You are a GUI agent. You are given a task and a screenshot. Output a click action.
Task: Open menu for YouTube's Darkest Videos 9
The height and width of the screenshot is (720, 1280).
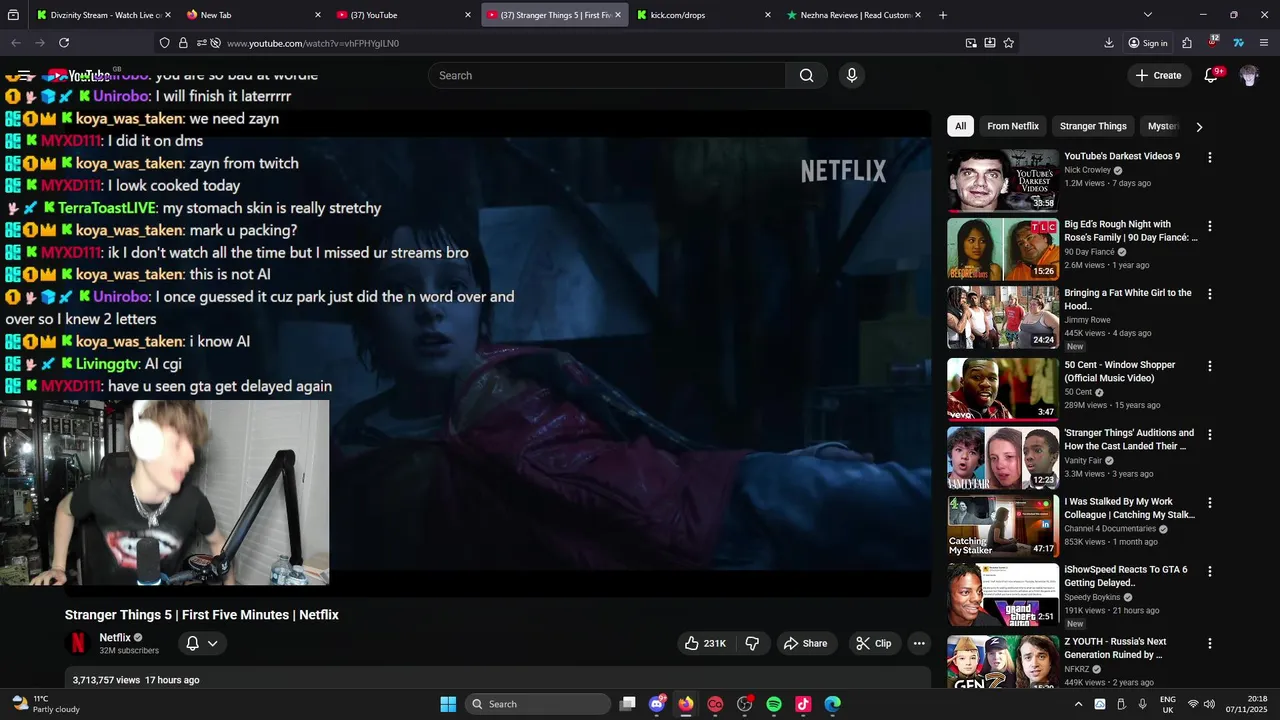(1210, 158)
